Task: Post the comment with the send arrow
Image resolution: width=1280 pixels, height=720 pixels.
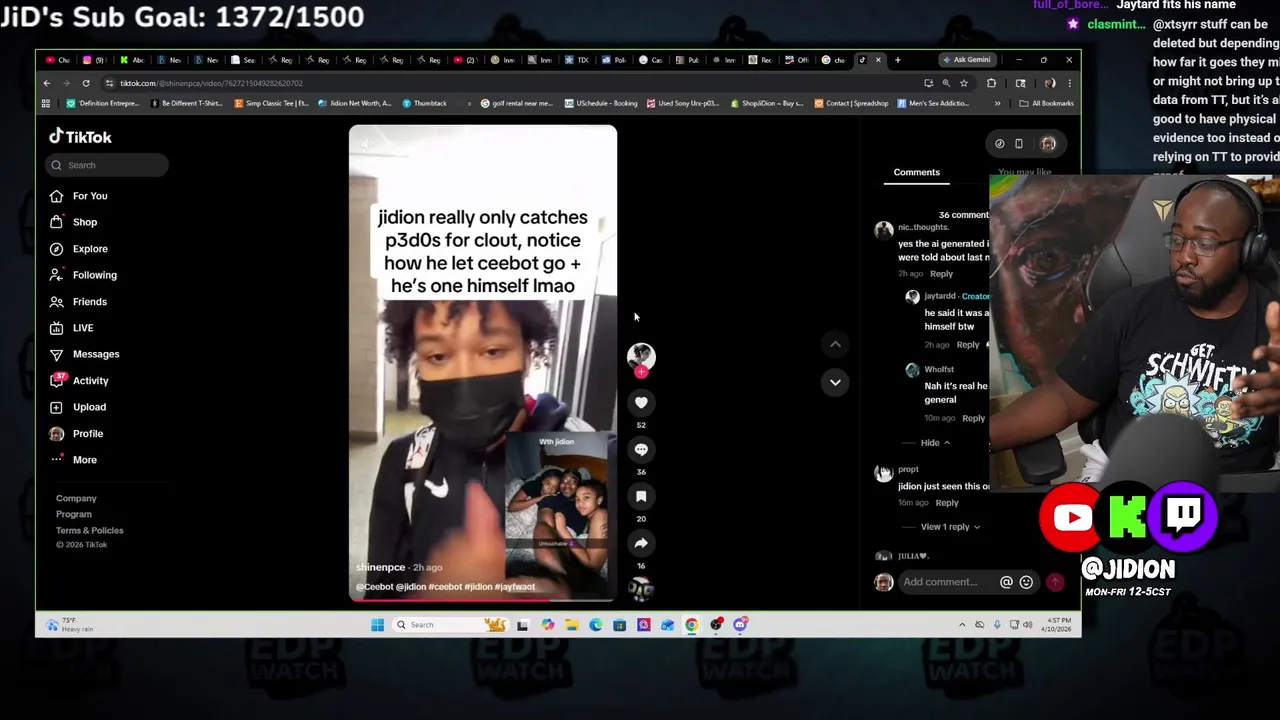Action: pyautogui.click(x=1055, y=582)
